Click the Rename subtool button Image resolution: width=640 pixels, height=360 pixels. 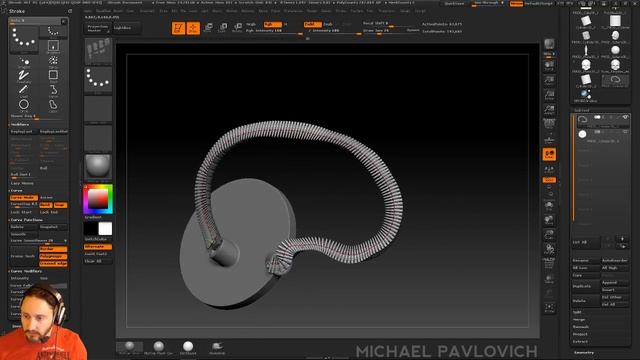pyautogui.click(x=586, y=260)
